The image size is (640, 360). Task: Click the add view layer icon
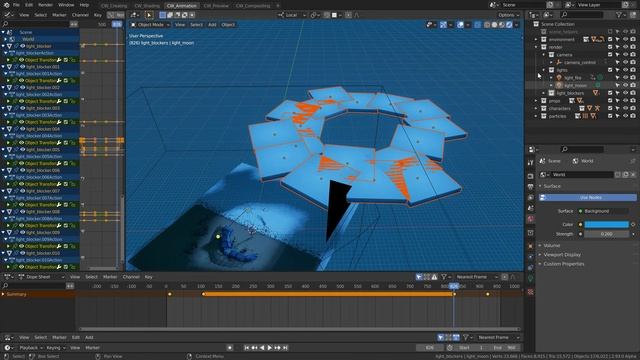625,5
